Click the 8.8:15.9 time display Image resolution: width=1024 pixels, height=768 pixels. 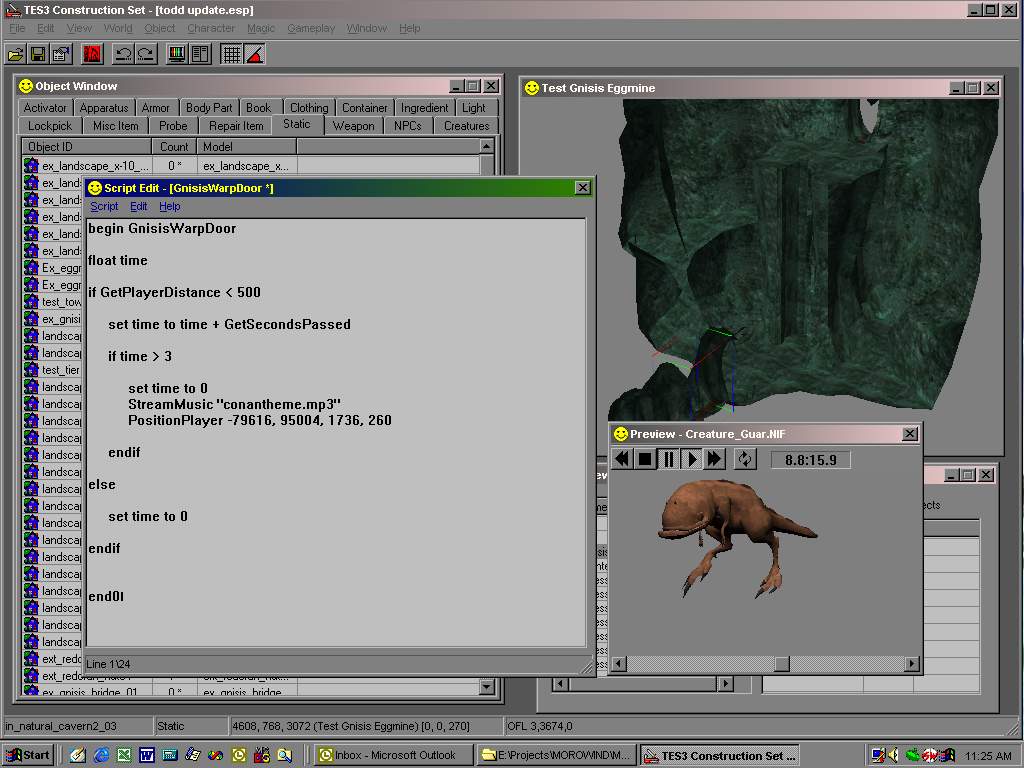(x=810, y=460)
